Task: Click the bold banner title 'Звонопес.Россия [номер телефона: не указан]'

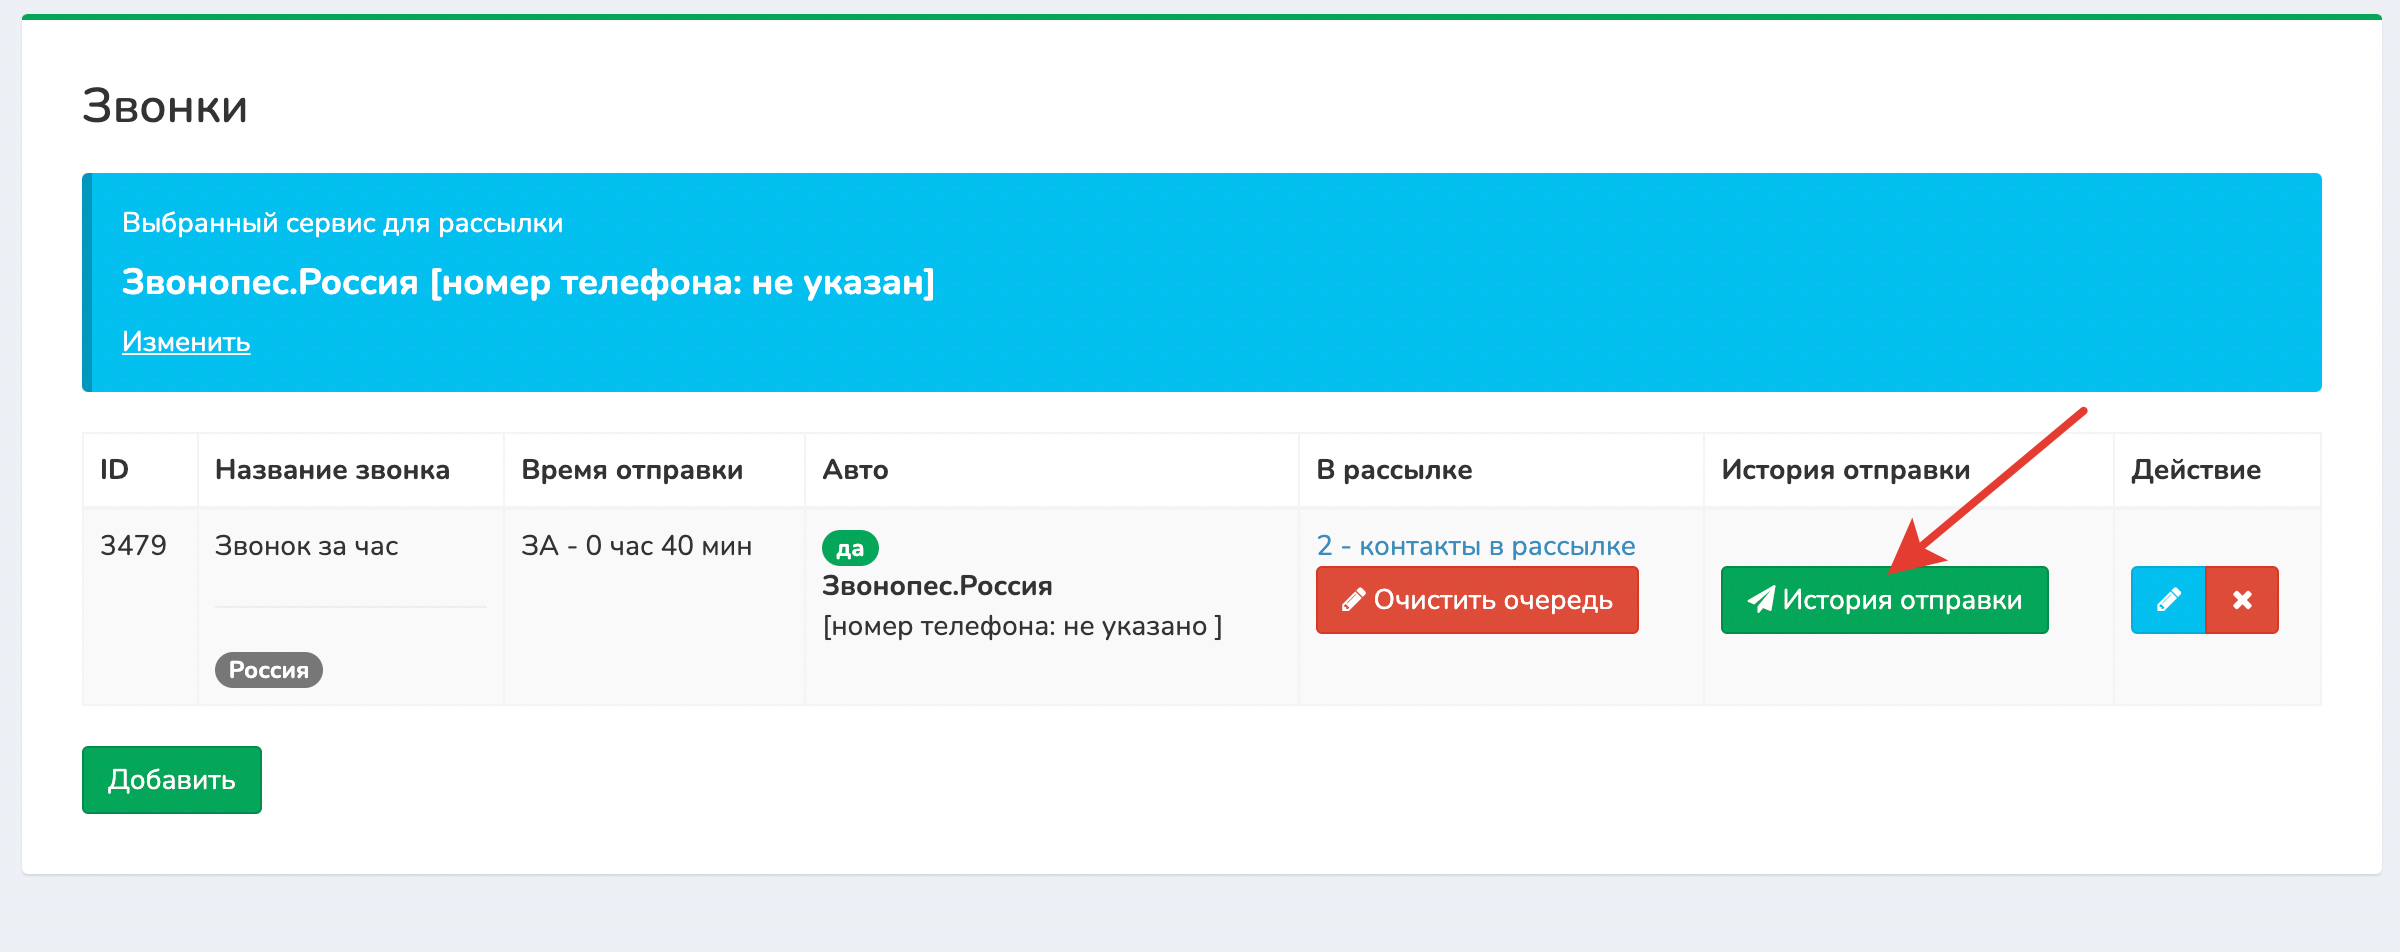Action: tap(528, 283)
